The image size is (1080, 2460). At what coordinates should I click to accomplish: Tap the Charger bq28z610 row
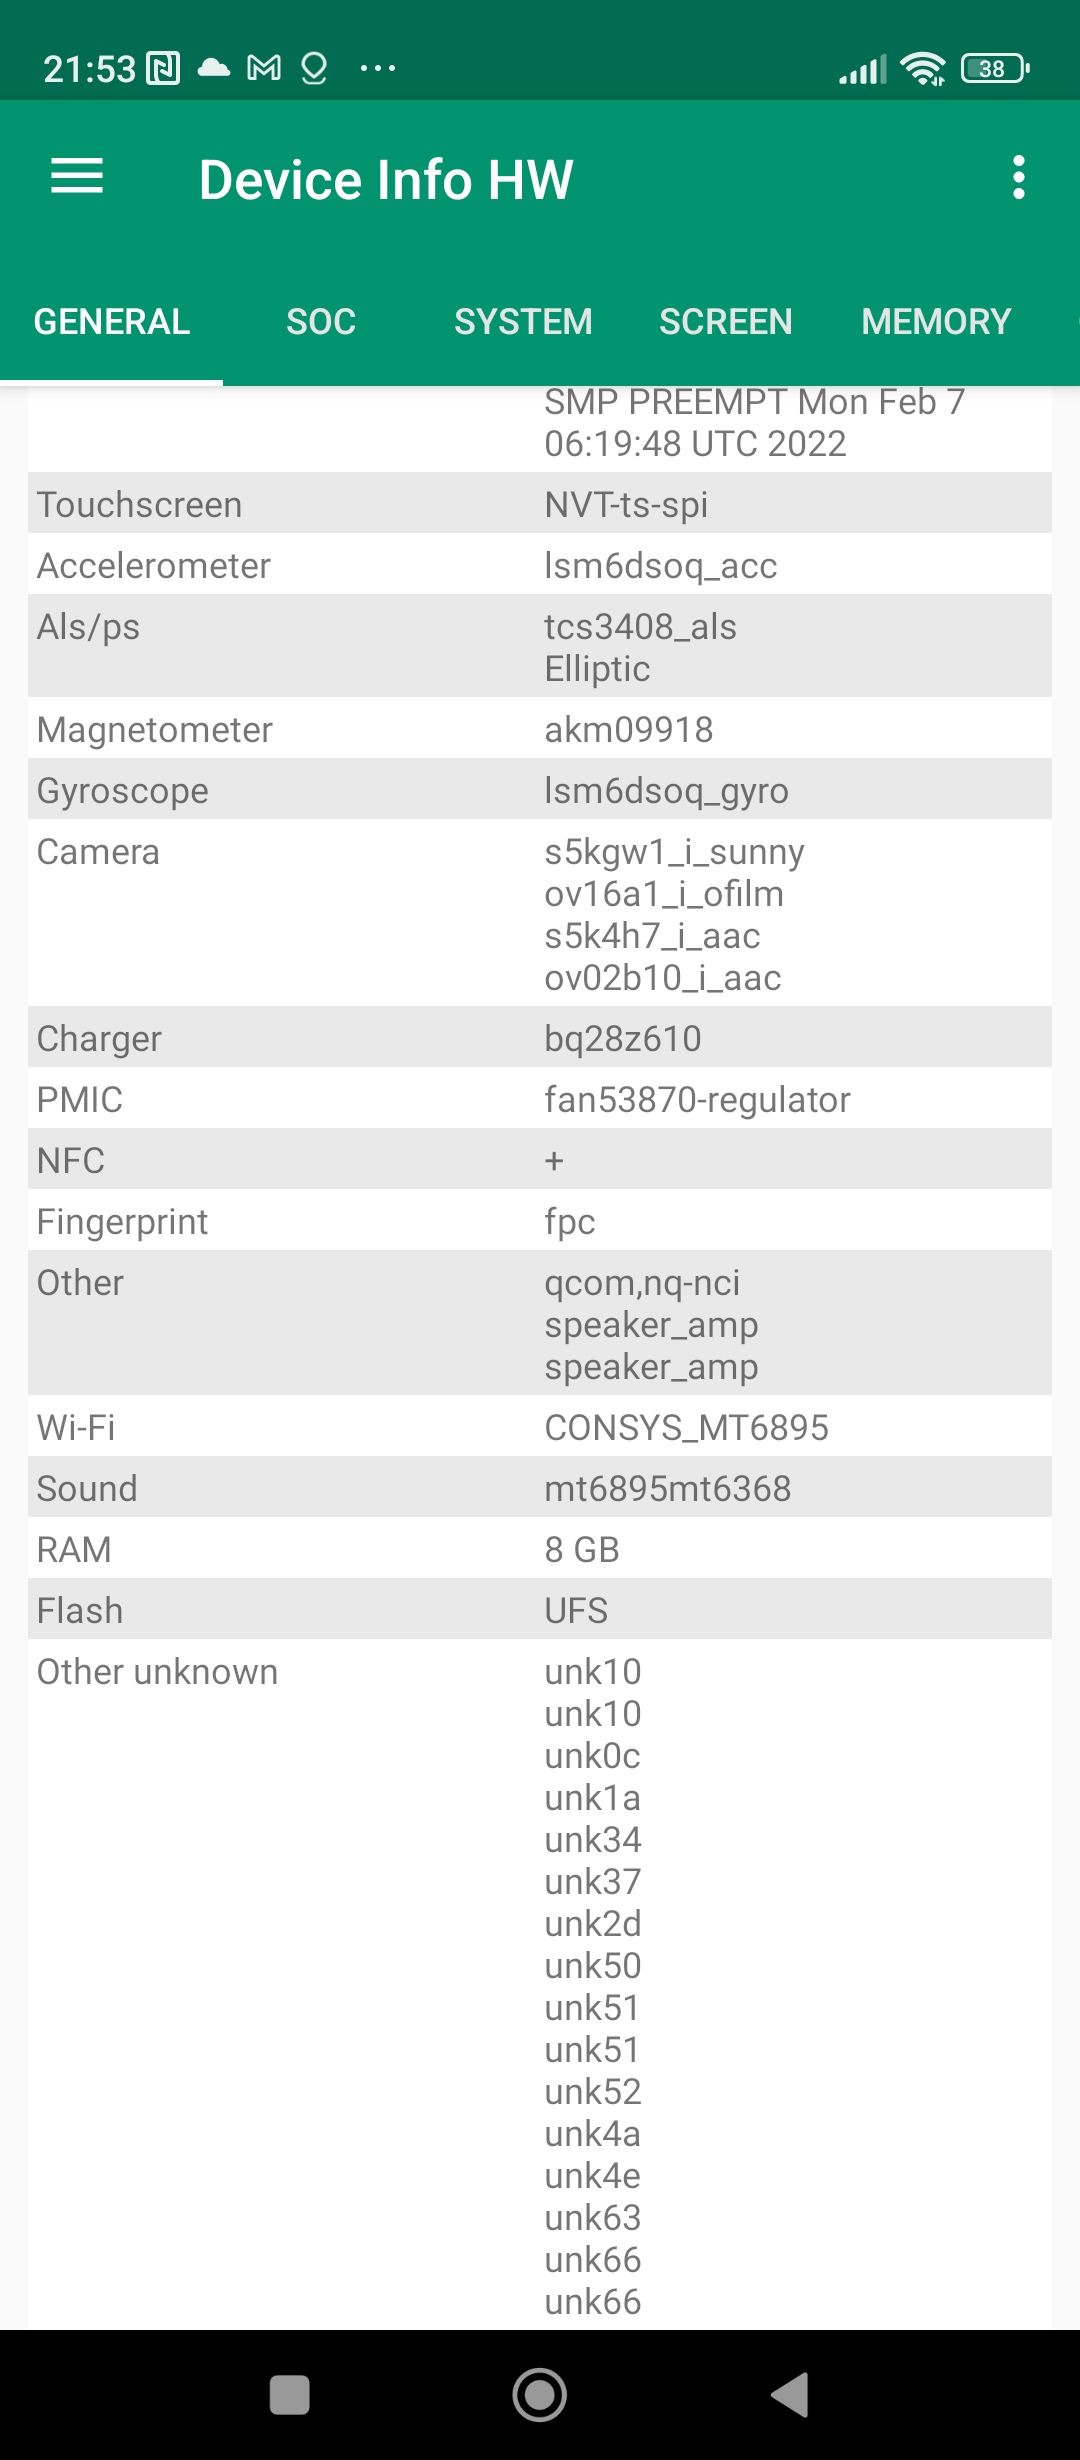click(x=540, y=1038)
